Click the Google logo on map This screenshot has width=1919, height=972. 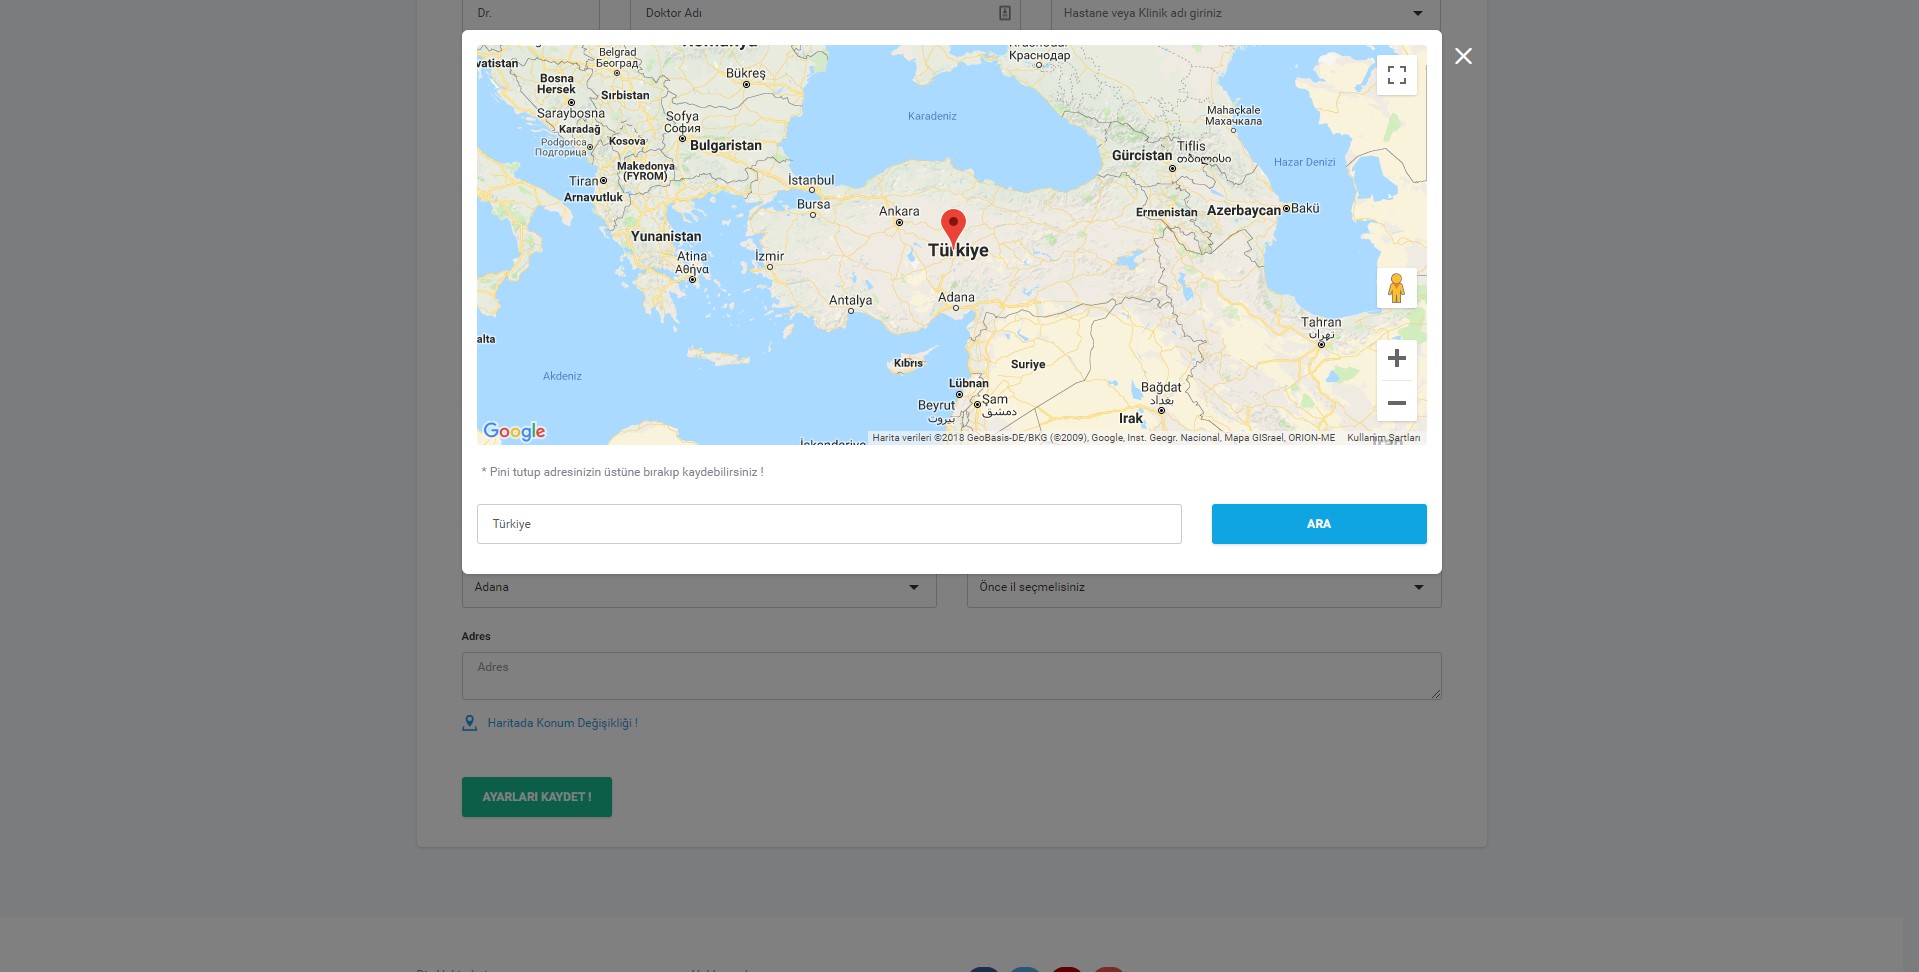pos(514,431)
